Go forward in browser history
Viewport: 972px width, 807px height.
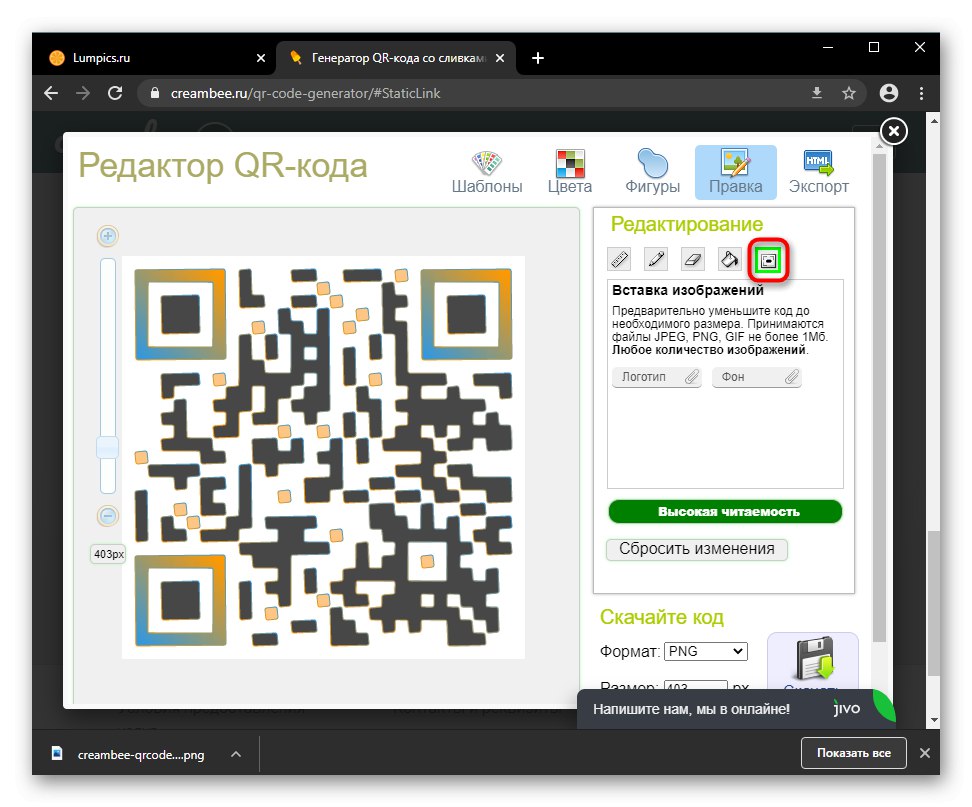click(x=82, y=93)
